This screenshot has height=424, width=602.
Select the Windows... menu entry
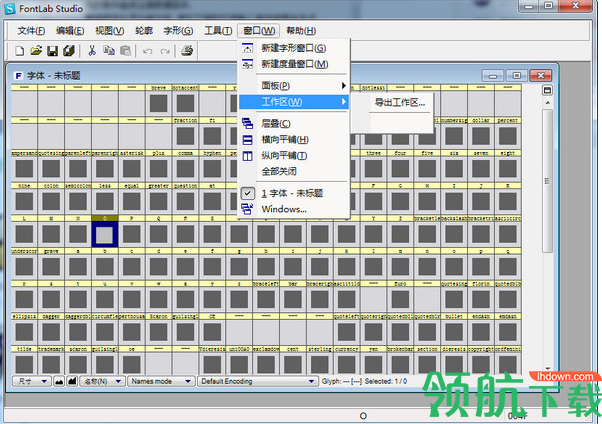(x=284, y=209)
